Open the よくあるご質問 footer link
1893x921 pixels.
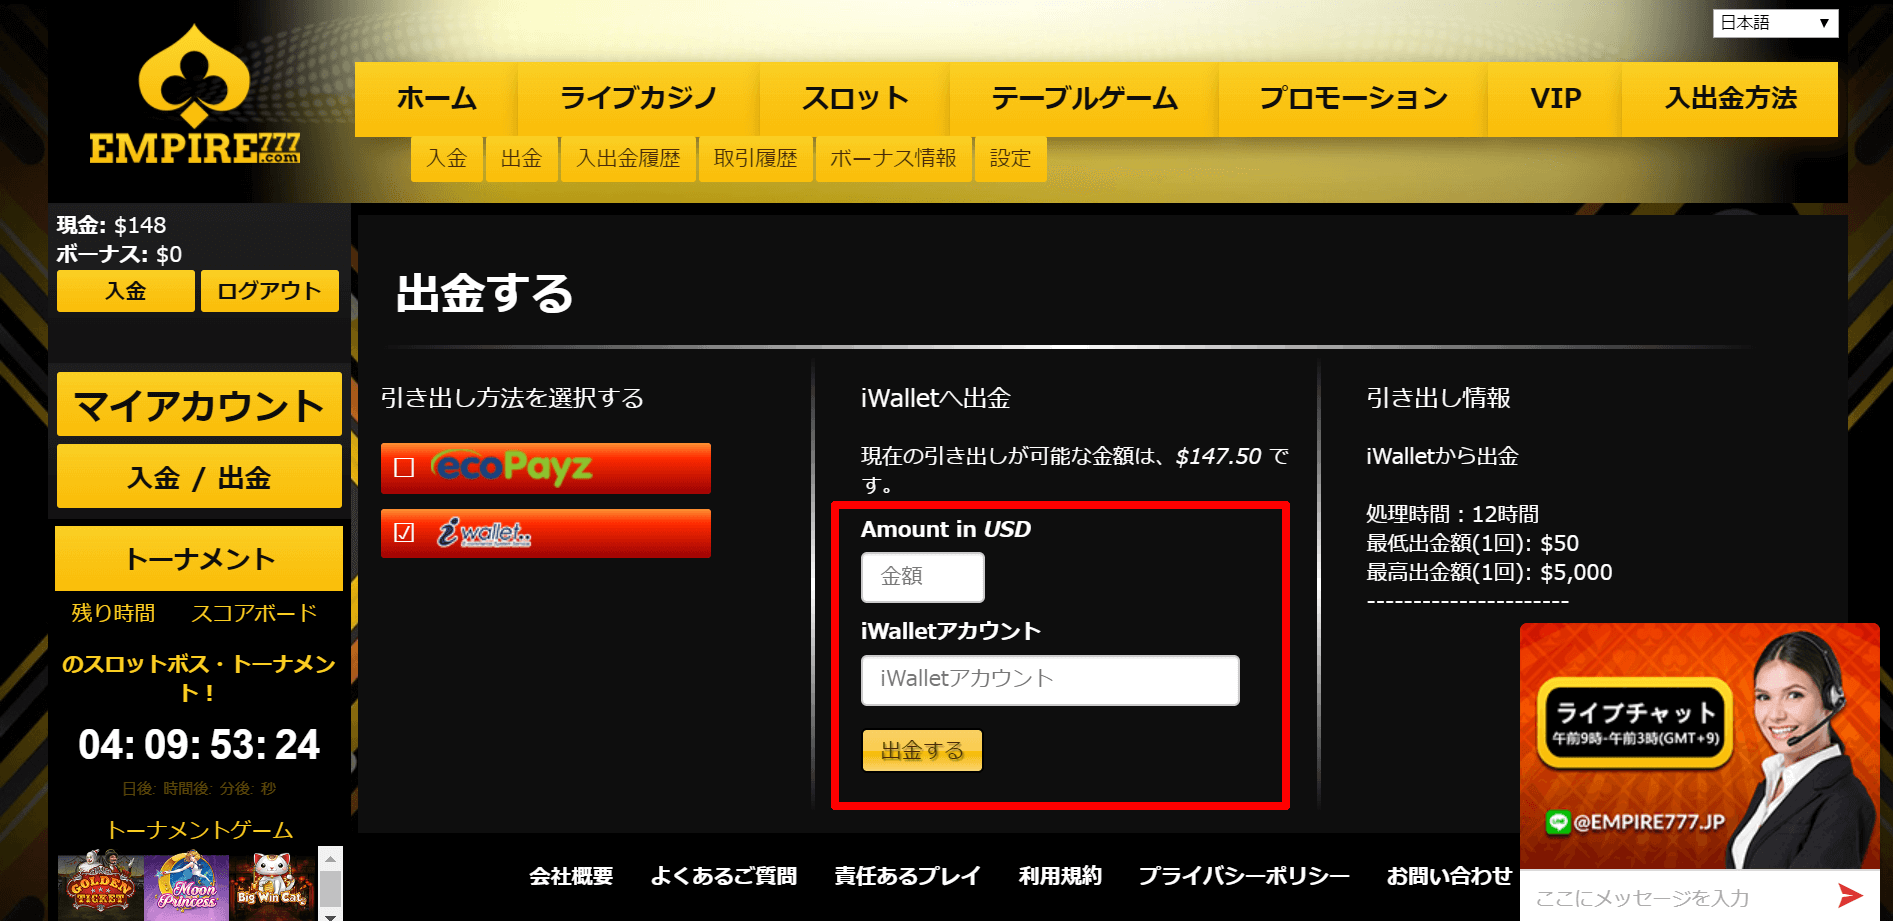724,876
